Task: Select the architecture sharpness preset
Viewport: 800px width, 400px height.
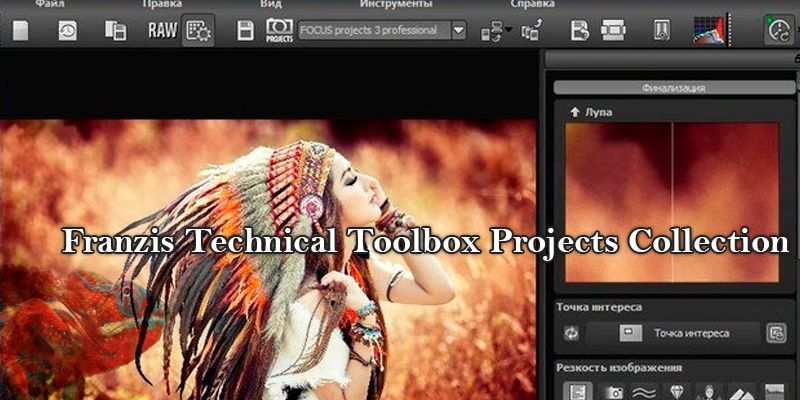Action: click(742, 391)
